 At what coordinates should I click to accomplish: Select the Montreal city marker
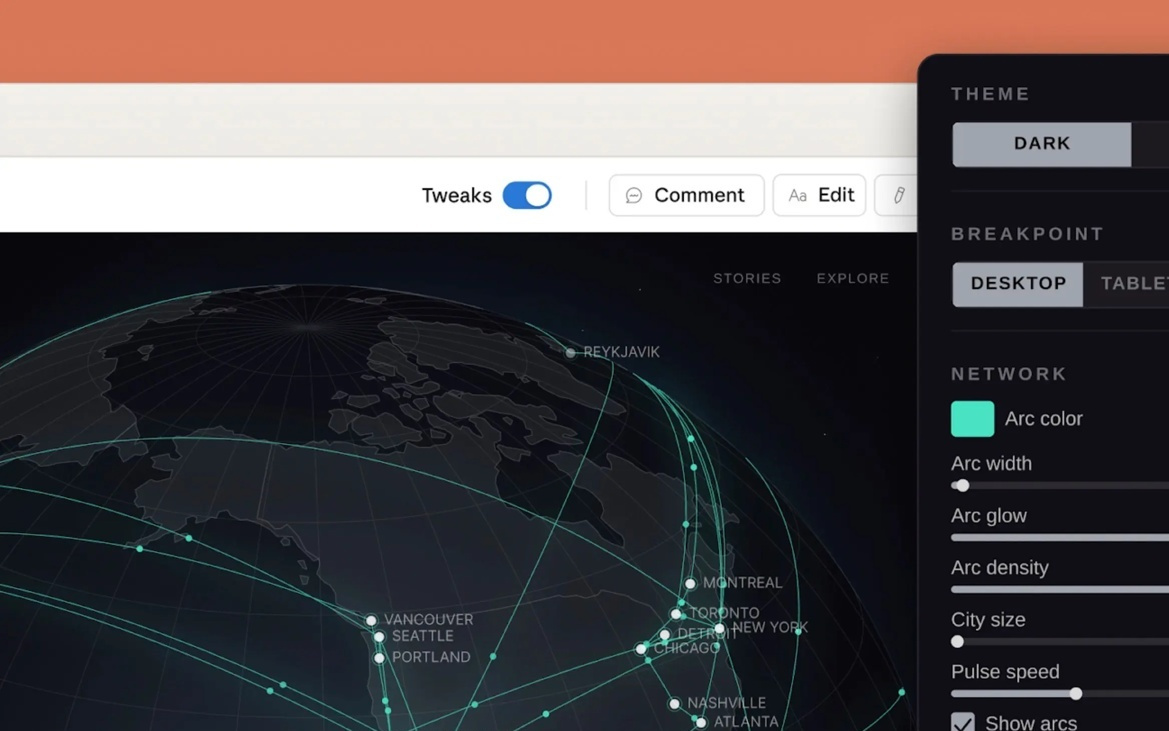click(x=690, y=583)
